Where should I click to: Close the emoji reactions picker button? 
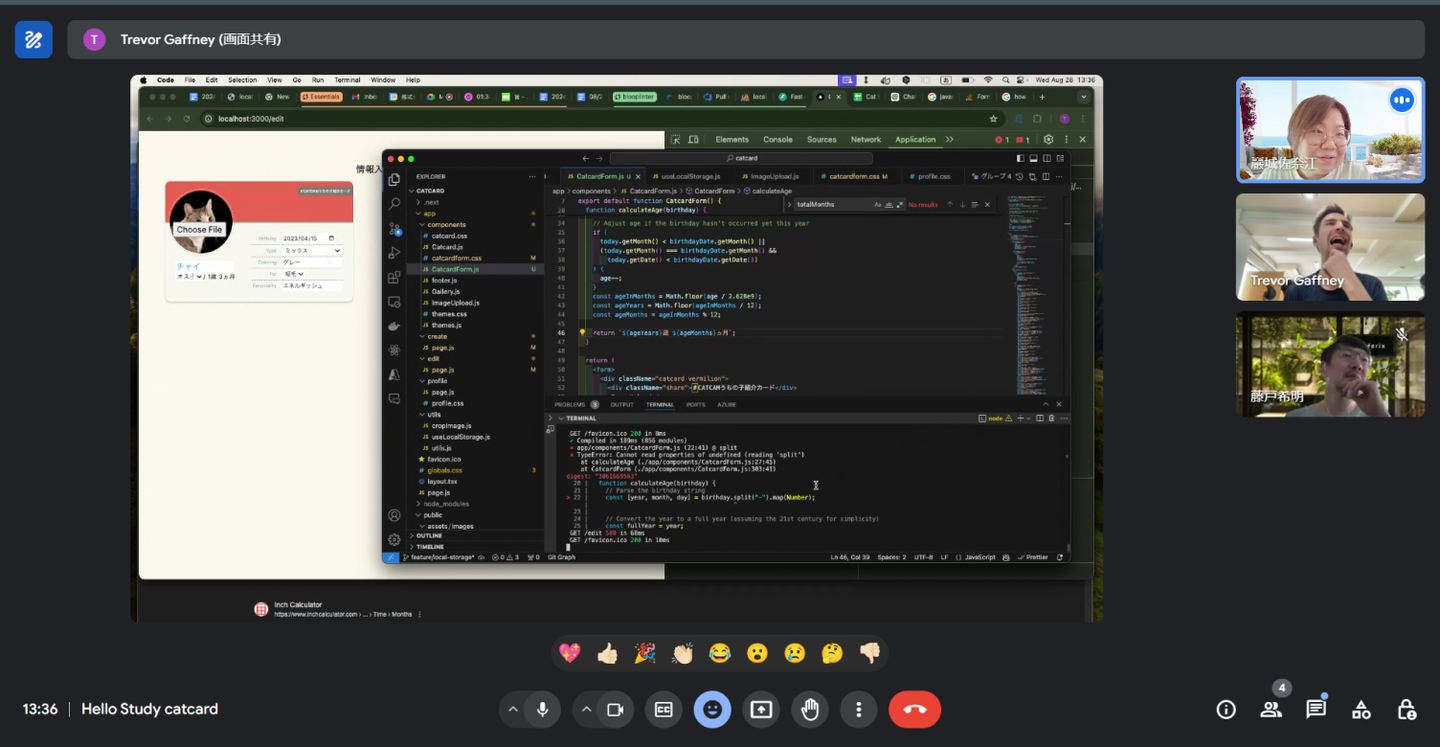(712, 709)
